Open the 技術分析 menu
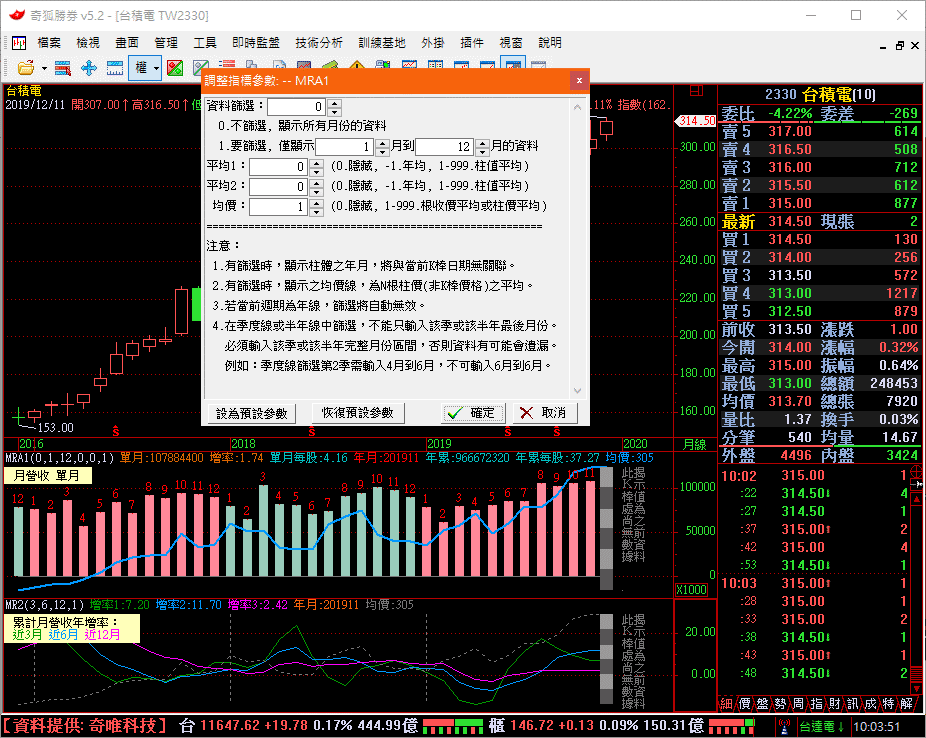 coord(319,43)
